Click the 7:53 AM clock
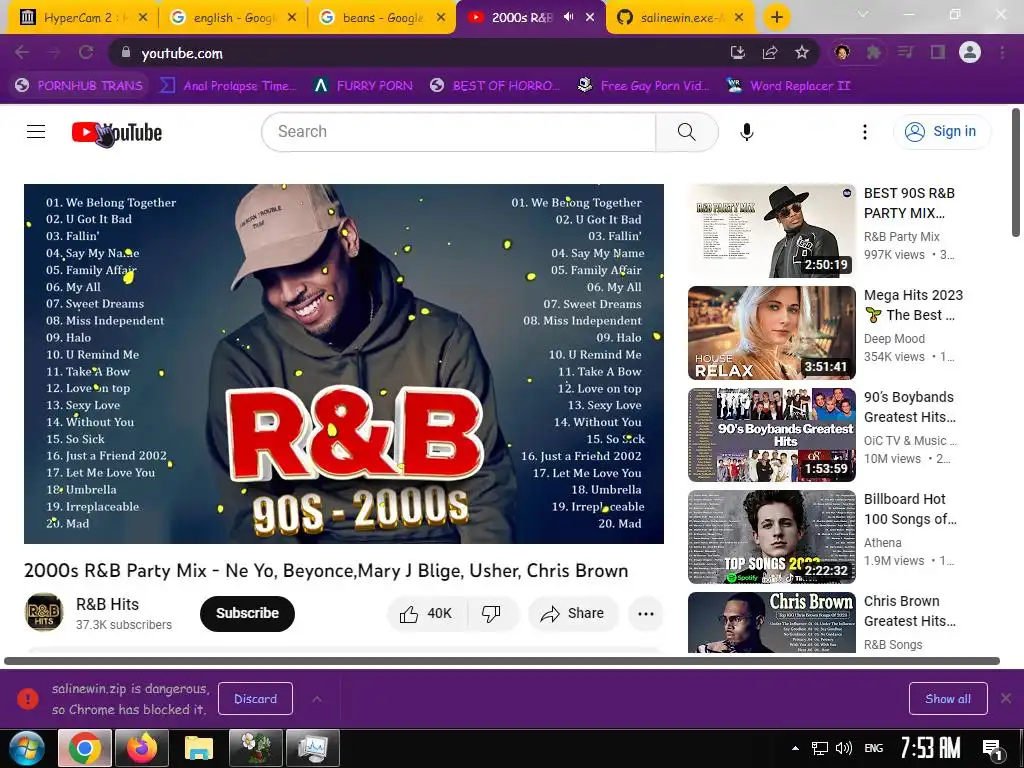This screenshot has height=768, width=1024. (931, 748)
